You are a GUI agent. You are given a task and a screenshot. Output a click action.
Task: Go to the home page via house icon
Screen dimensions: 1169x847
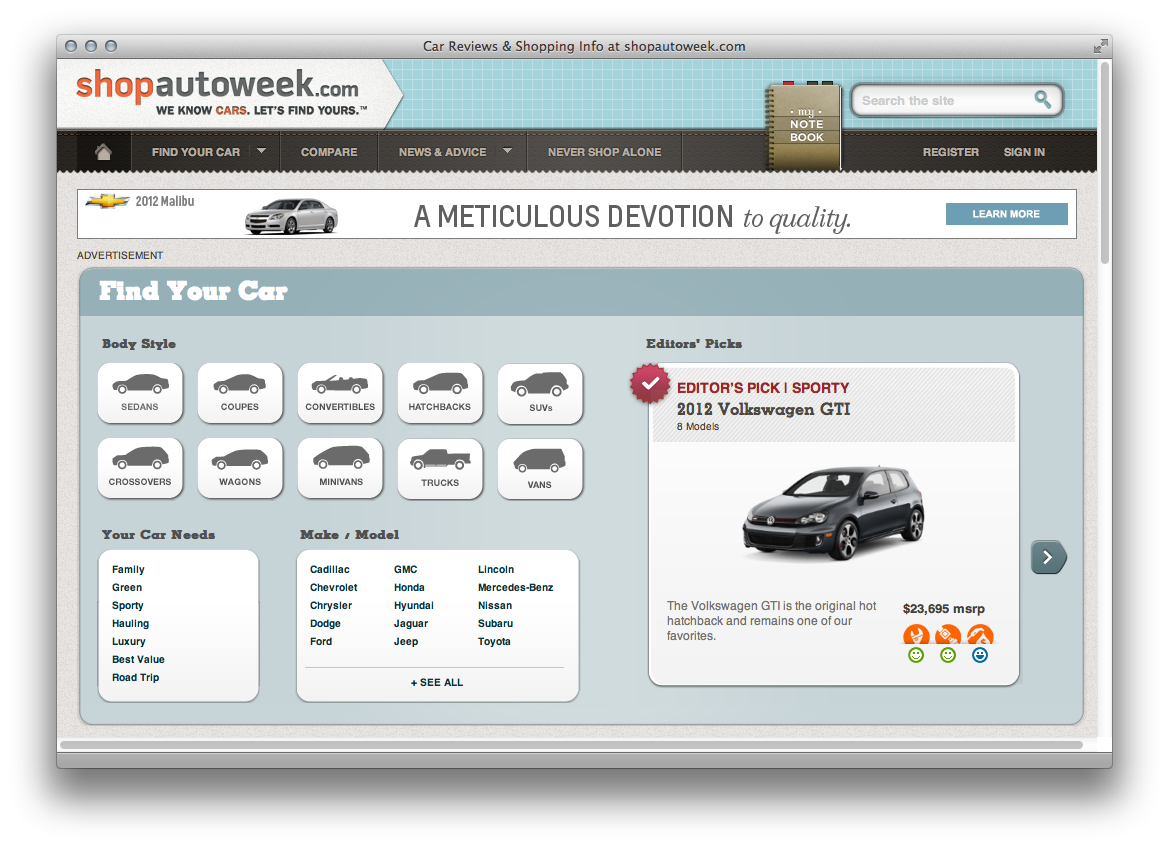pyautogui.click(x=104, y=152)
